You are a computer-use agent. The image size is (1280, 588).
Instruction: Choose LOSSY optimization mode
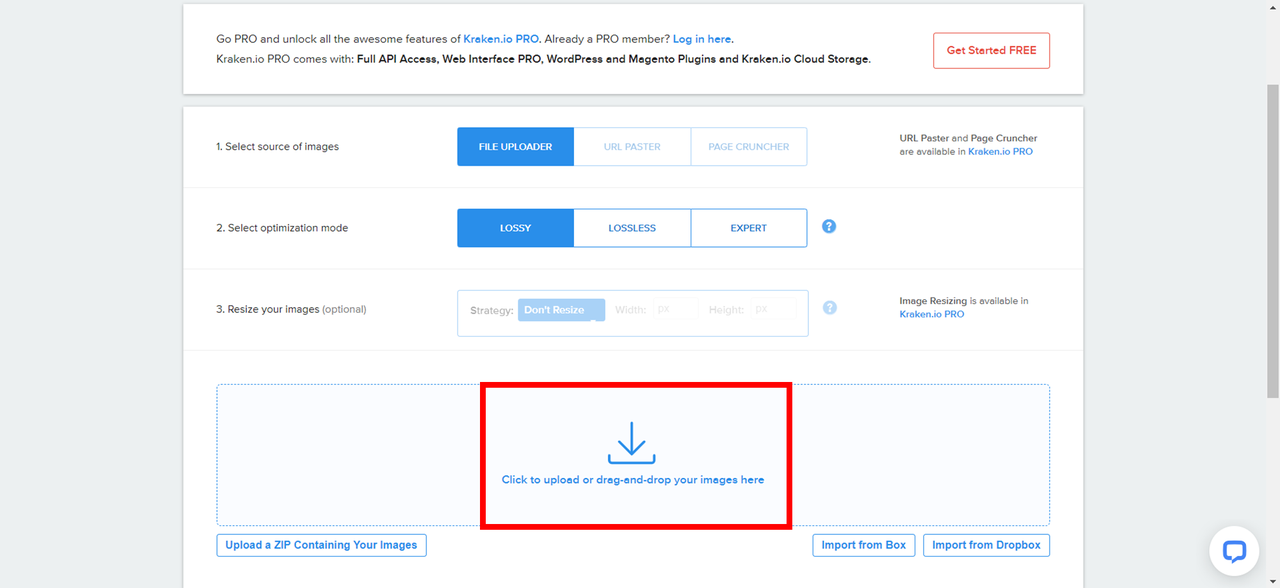[x=516, y=228]
